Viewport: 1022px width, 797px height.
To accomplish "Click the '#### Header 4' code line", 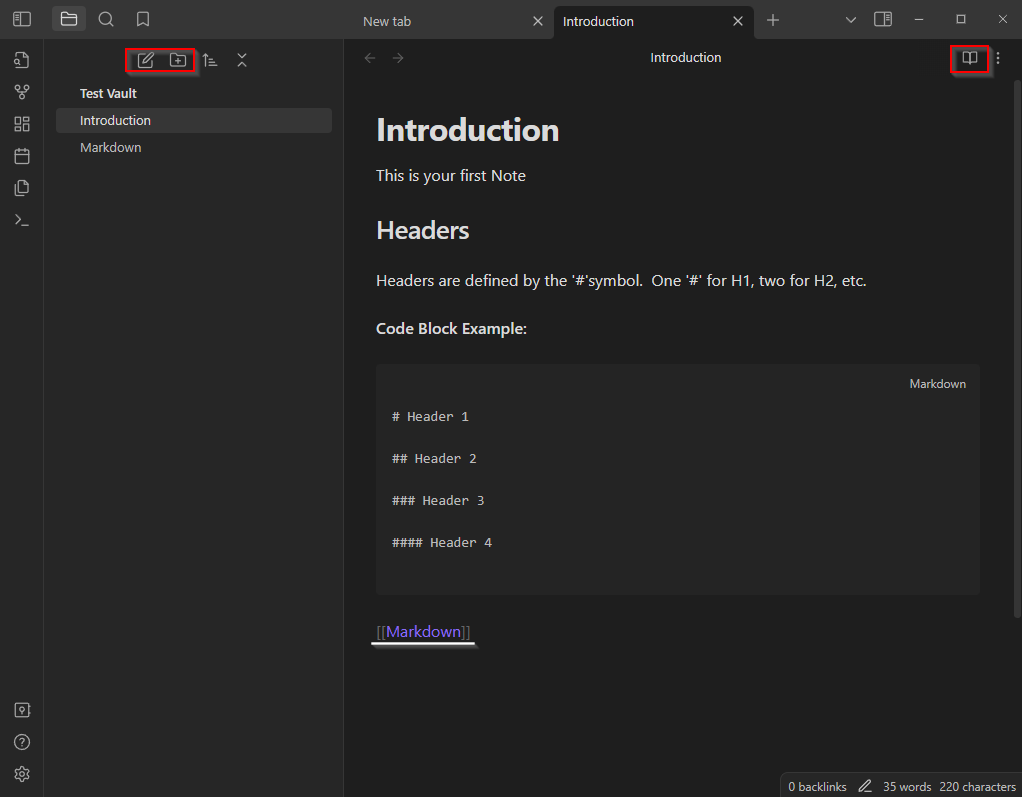I will coord(442,542).
